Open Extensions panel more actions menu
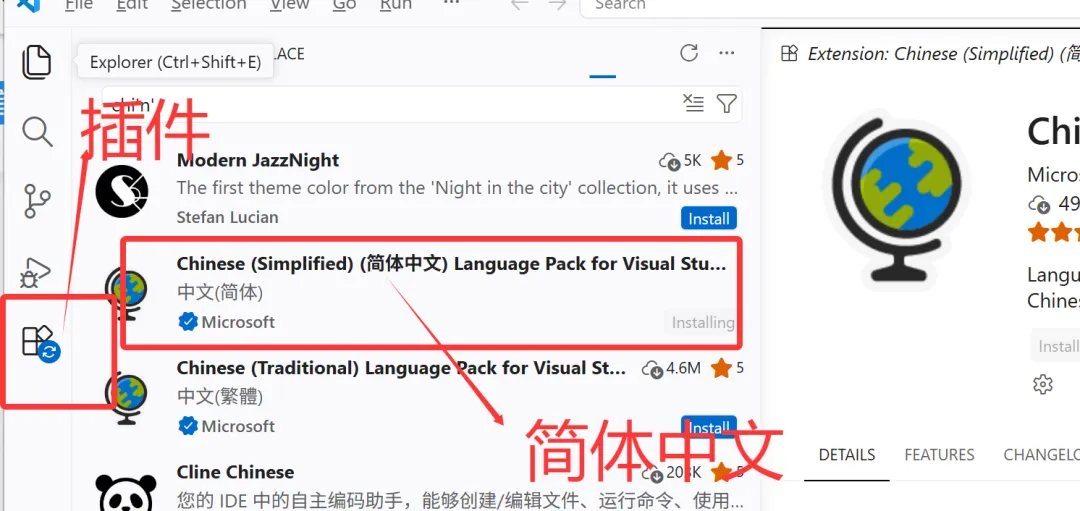 point(726,53)
